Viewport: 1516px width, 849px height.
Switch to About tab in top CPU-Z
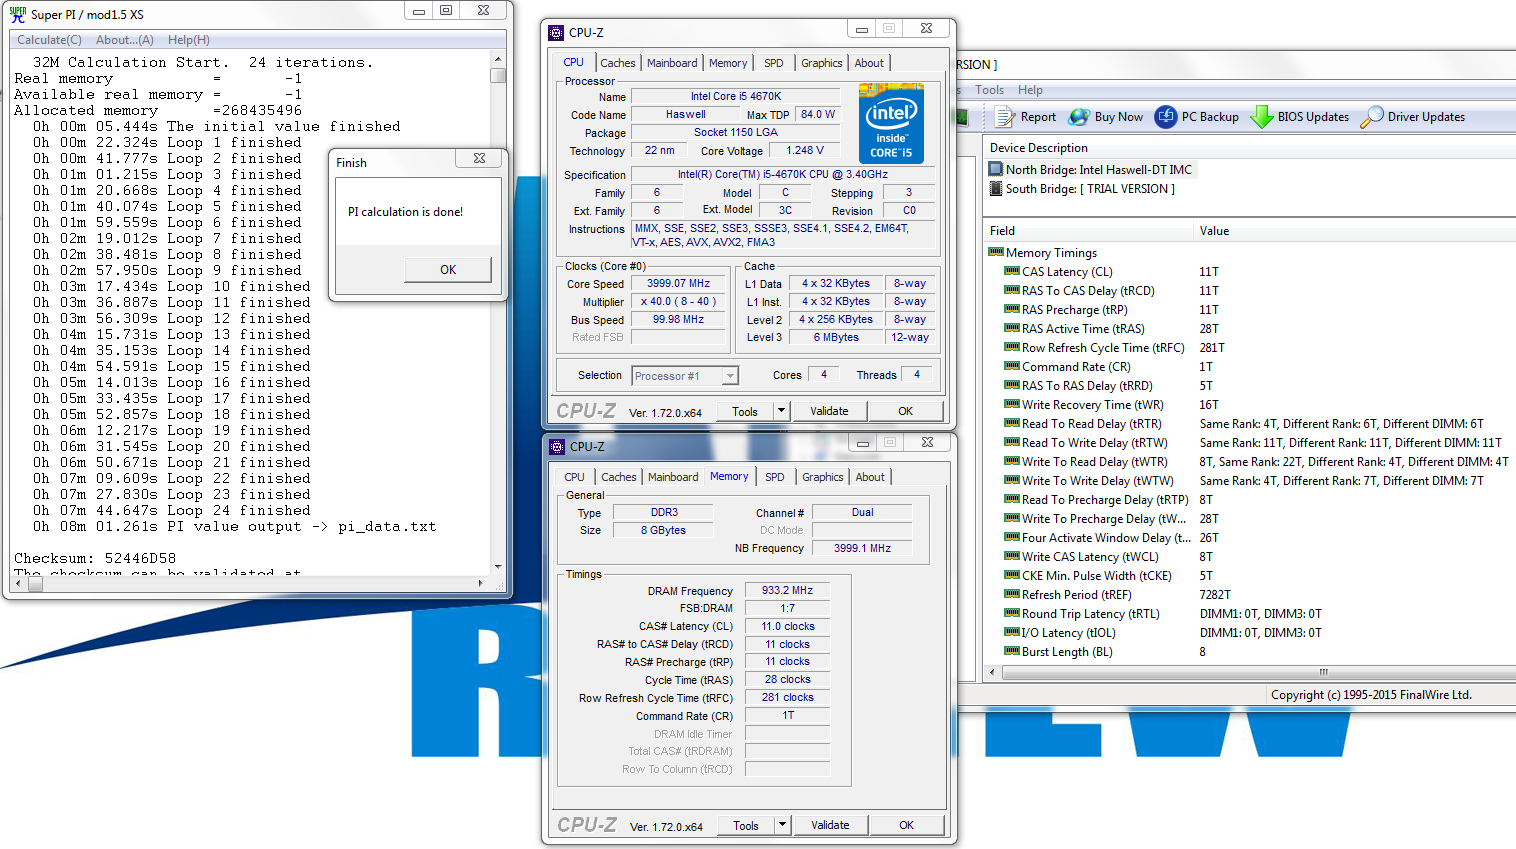869,63
